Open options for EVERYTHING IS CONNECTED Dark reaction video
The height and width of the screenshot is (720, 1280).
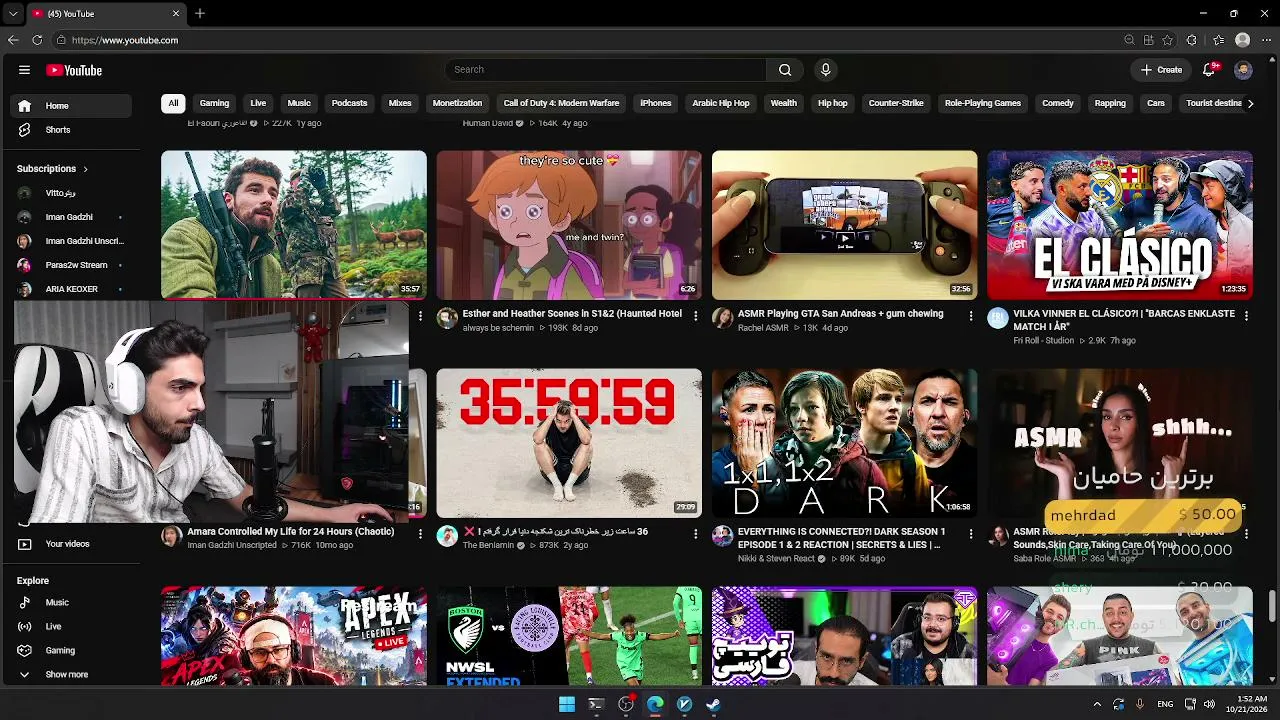click(971, 534)
